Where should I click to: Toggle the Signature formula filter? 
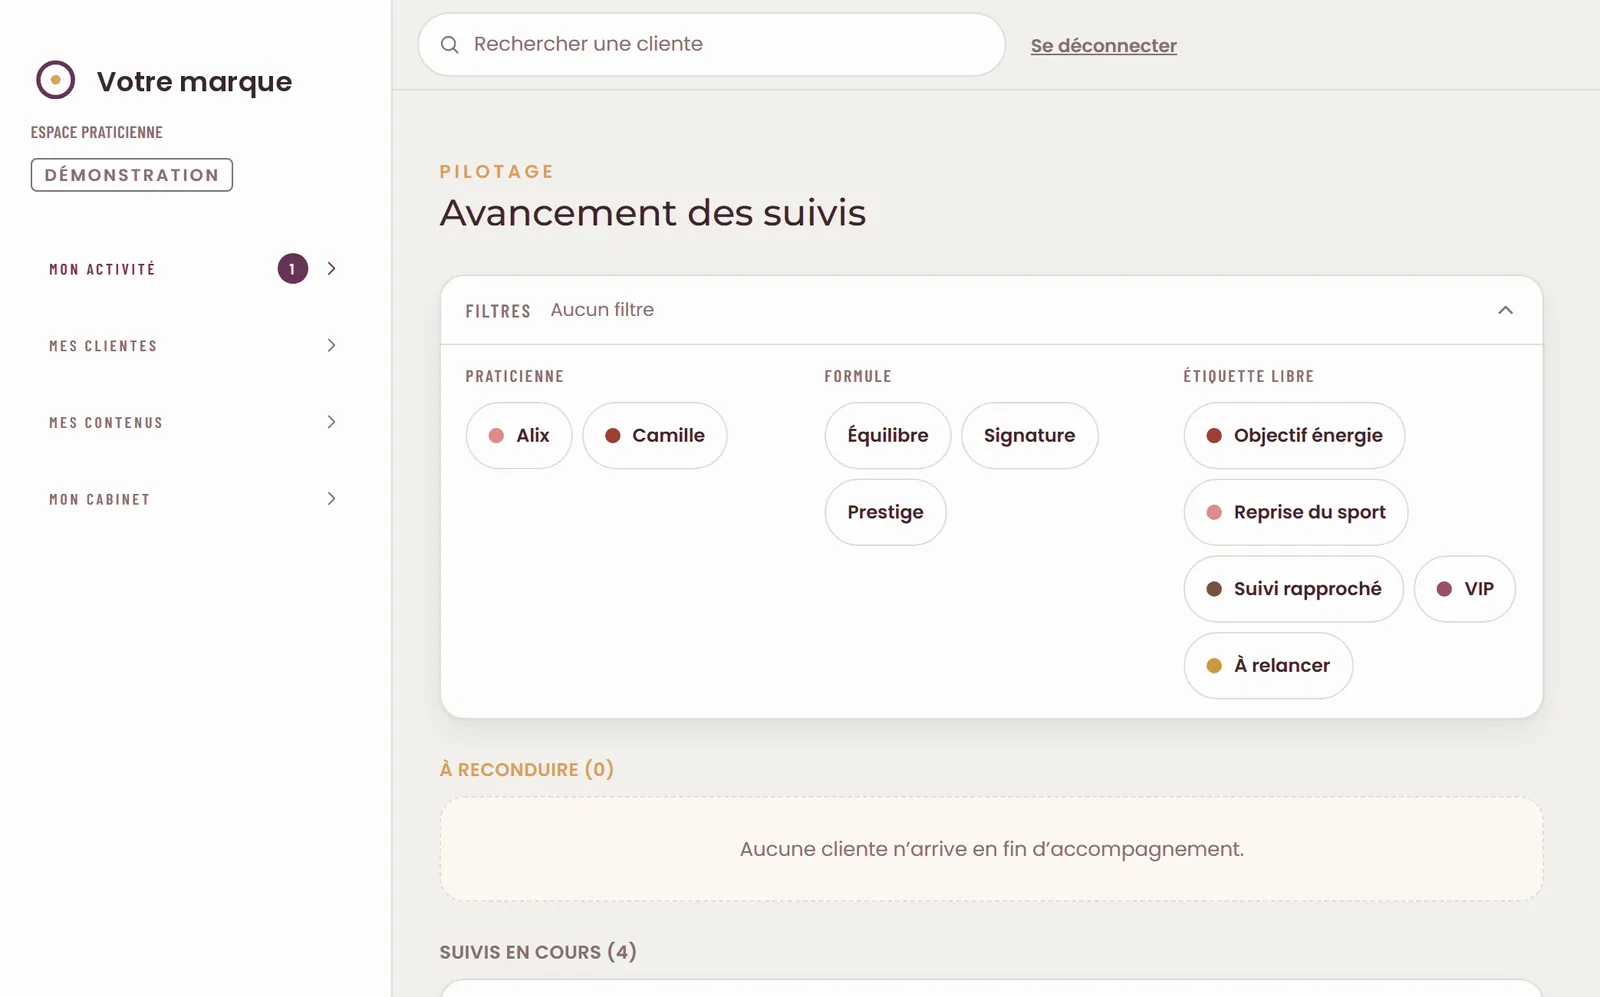(x=1030, y=436)
